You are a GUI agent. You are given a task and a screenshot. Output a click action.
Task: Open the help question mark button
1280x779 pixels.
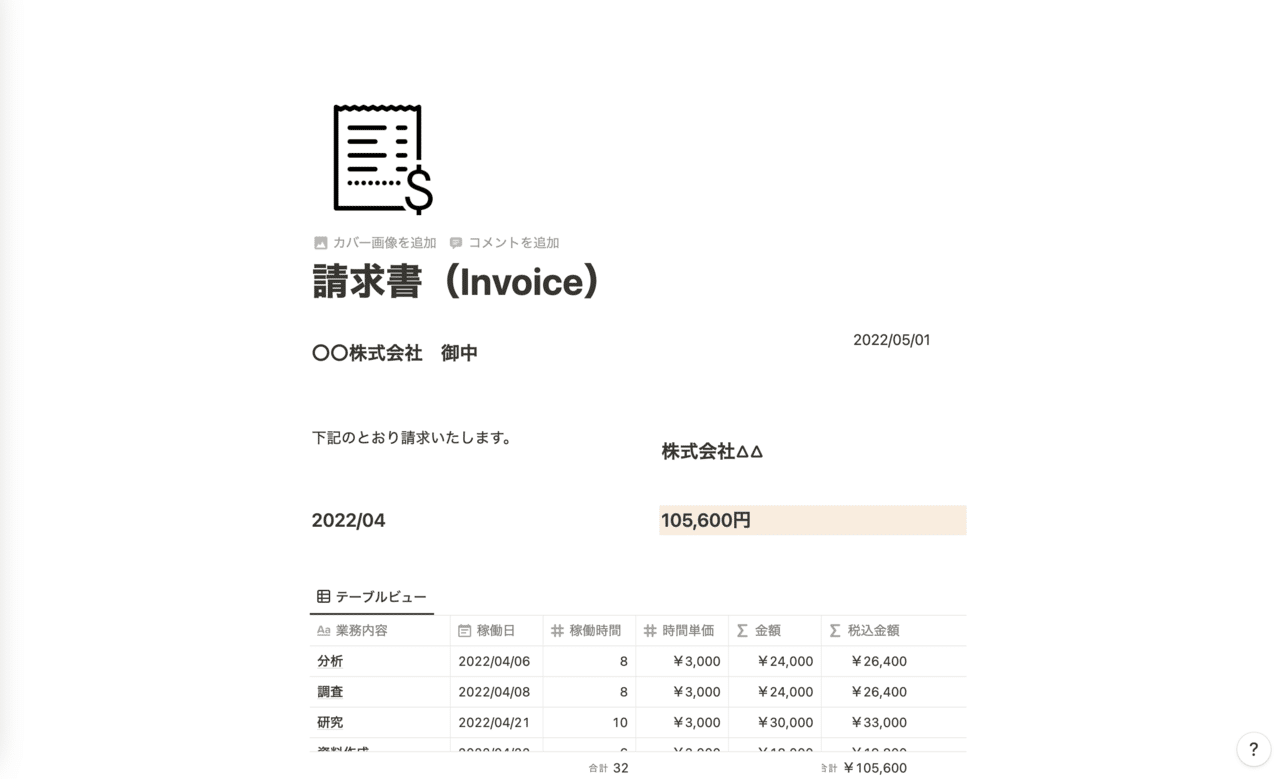(1253, 749)
